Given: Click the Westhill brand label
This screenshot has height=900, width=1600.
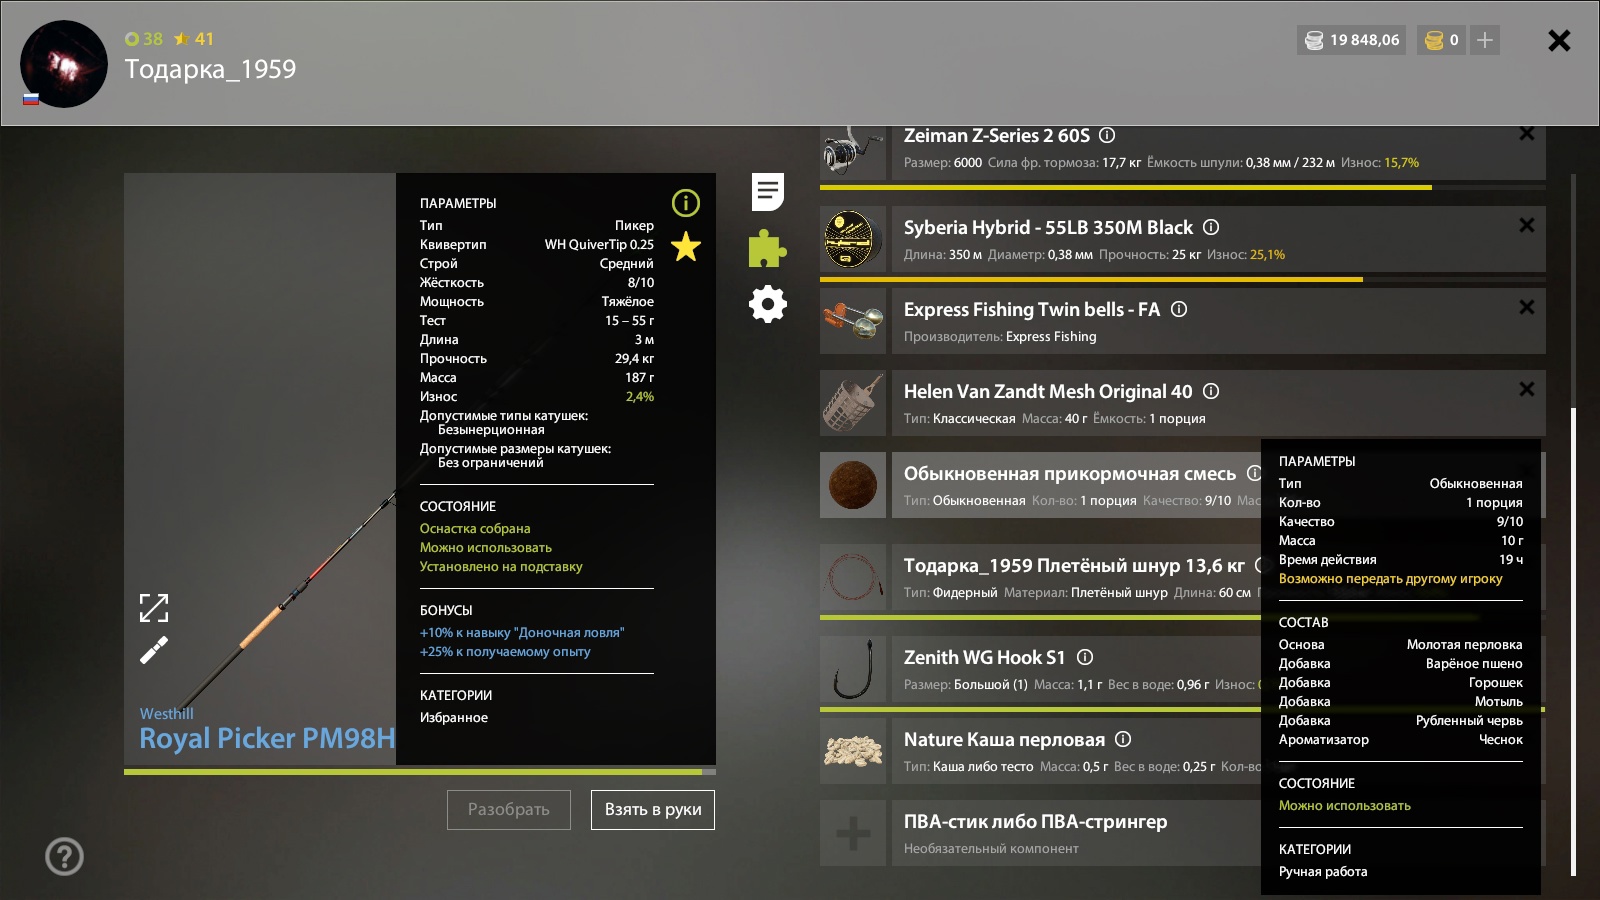Looking at the screenshot, I should (166, 713).
